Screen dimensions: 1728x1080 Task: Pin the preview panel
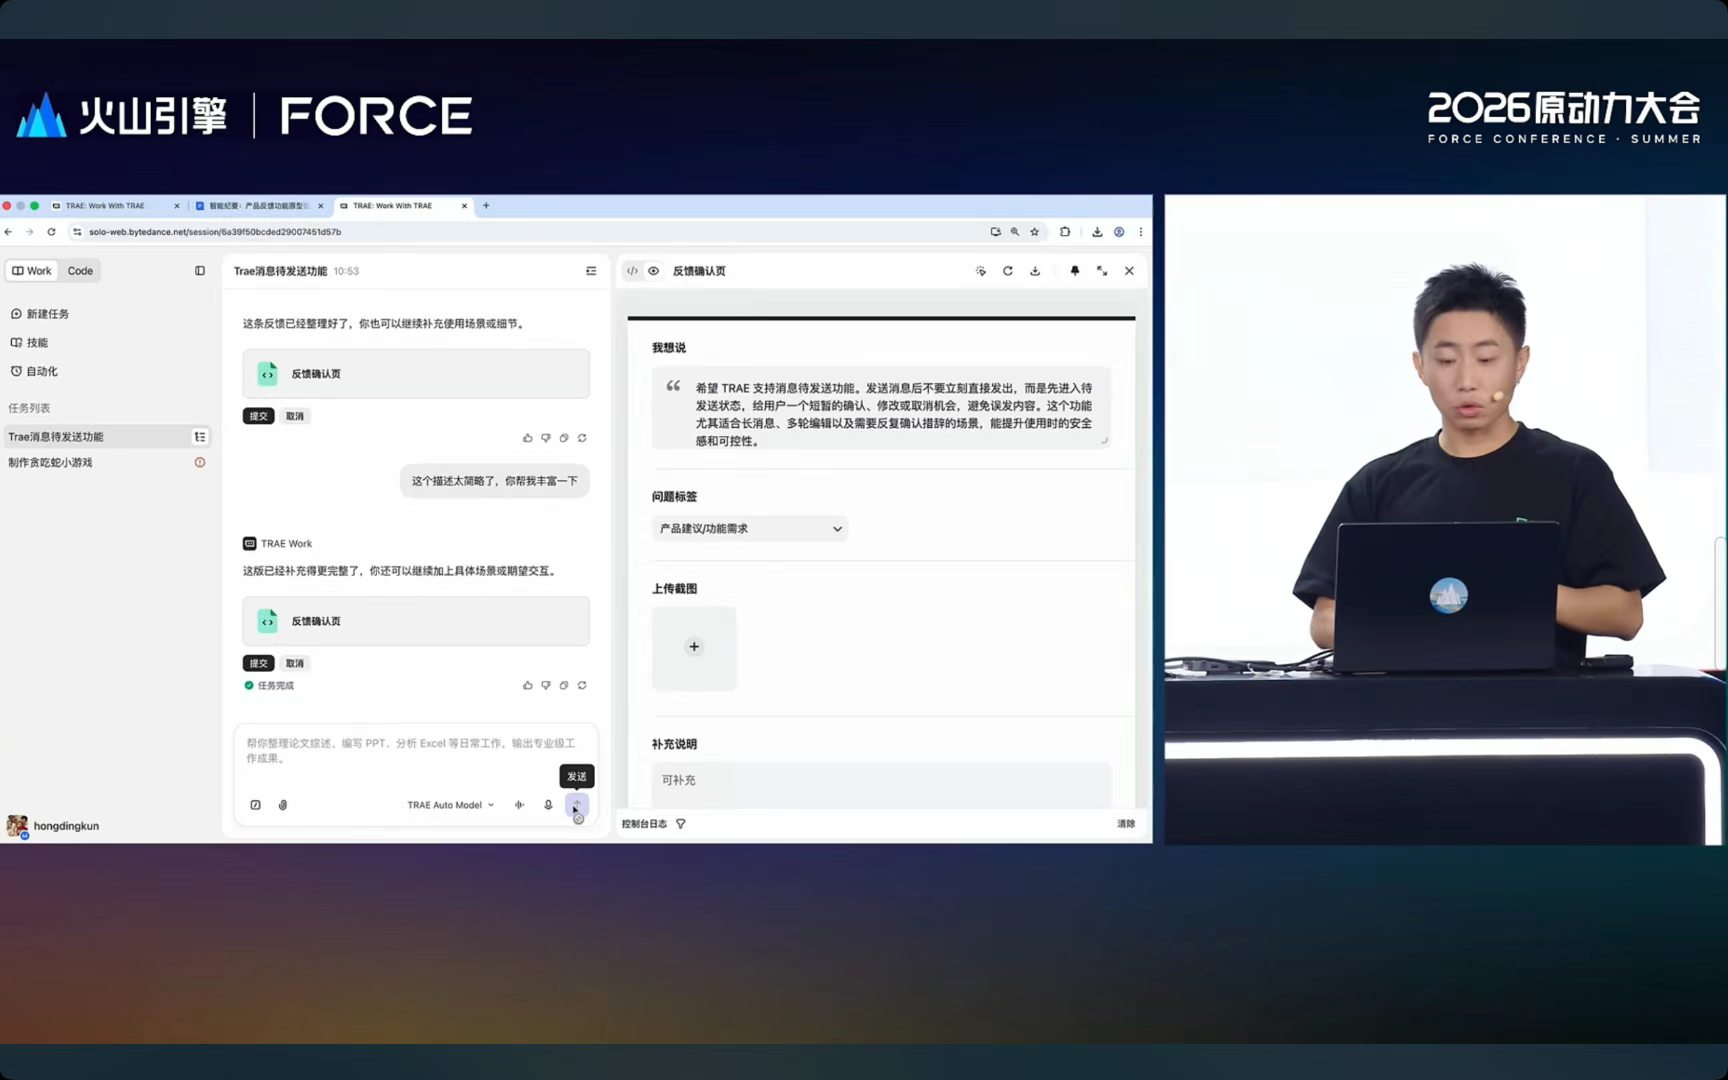[1075, 271]
